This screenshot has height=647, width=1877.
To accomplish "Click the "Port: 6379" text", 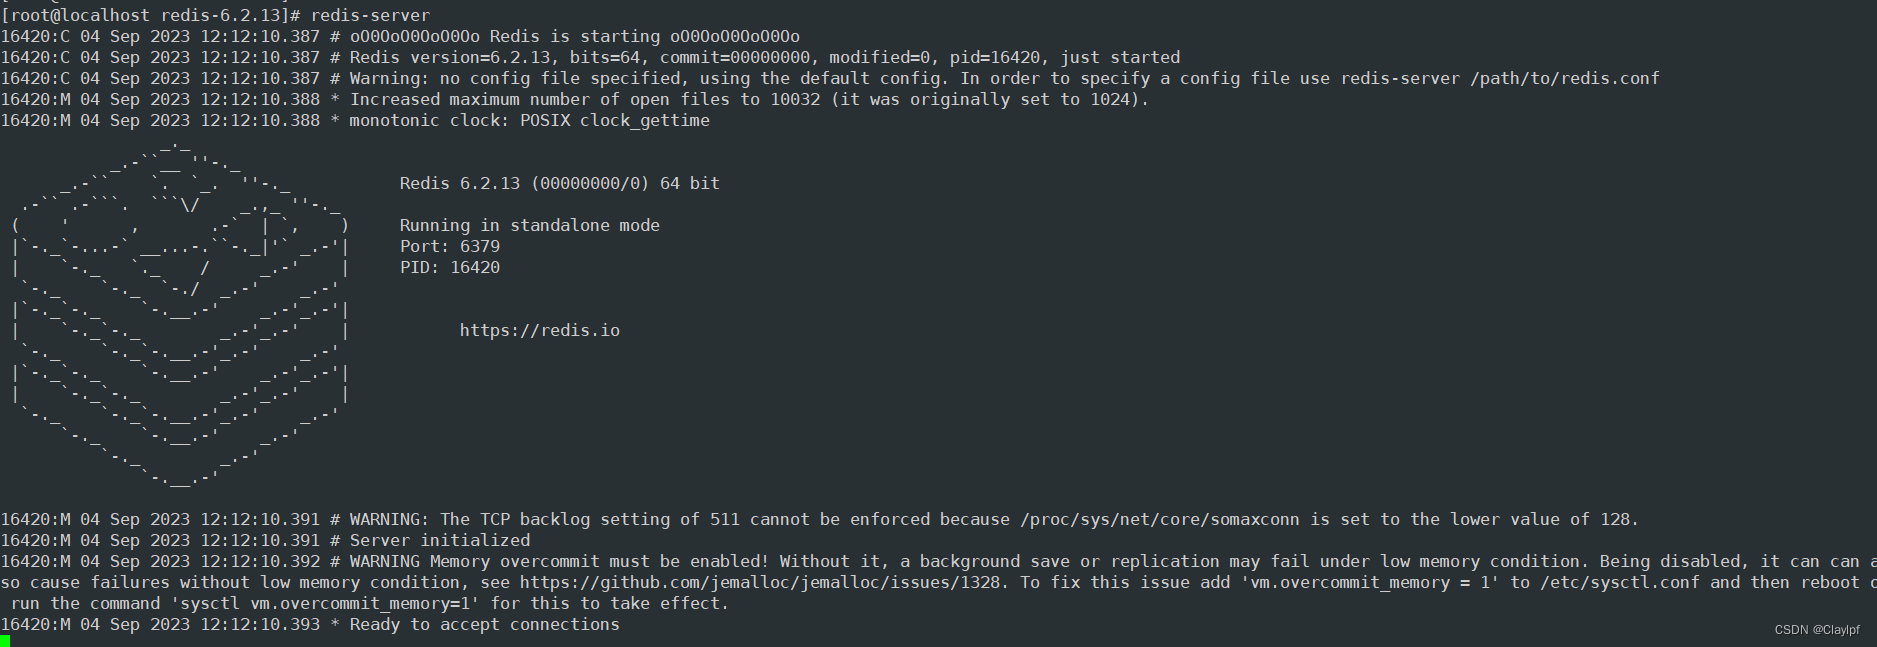I will coord(449,246).
